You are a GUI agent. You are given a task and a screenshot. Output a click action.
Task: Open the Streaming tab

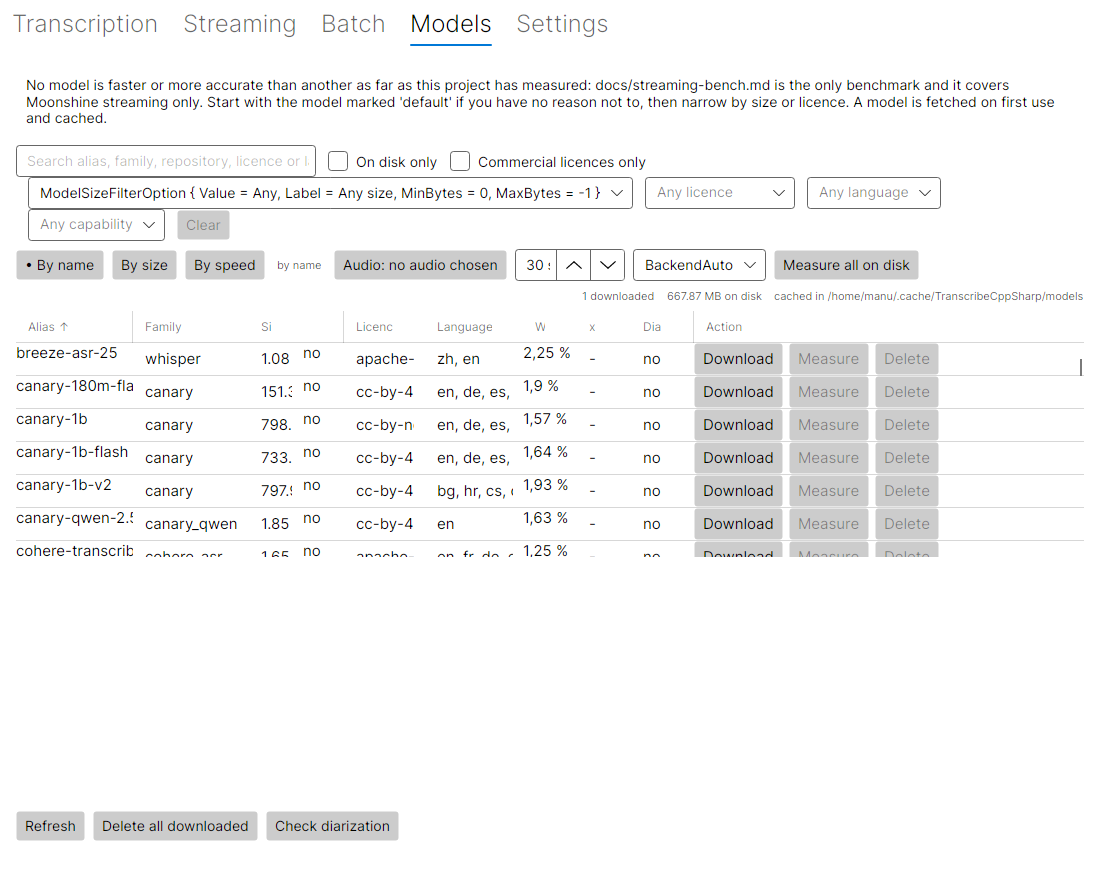point(239,24)
